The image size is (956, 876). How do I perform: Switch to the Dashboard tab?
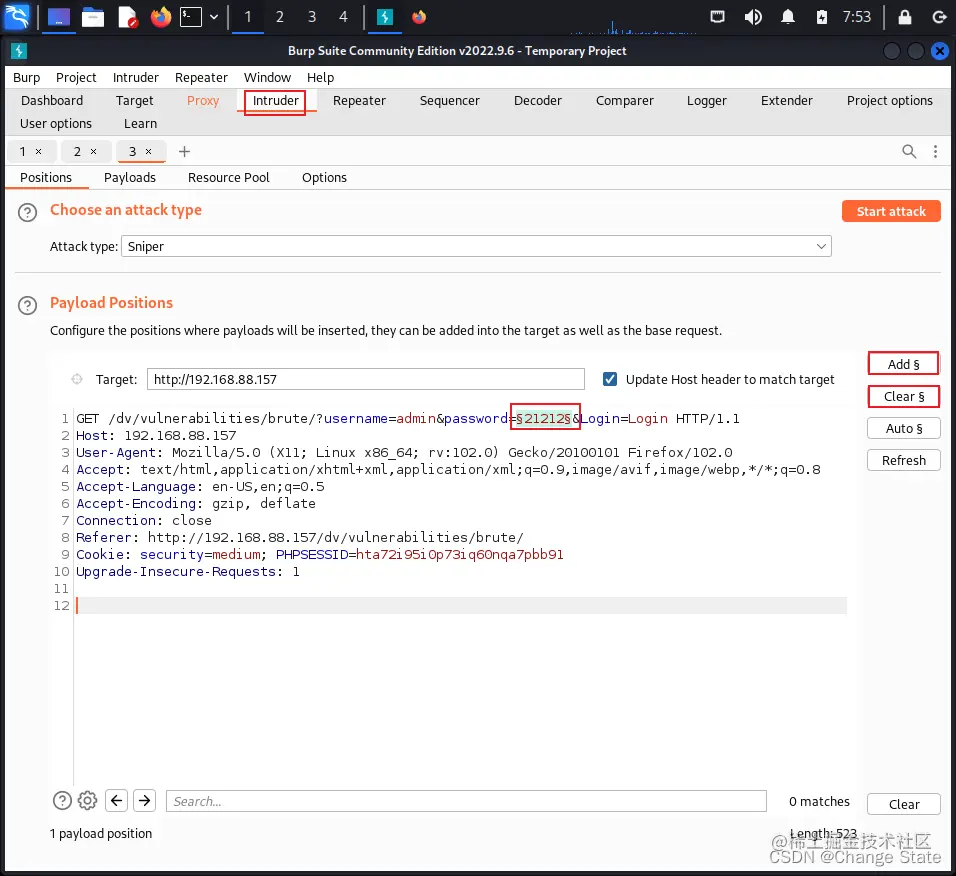point(52,101)
